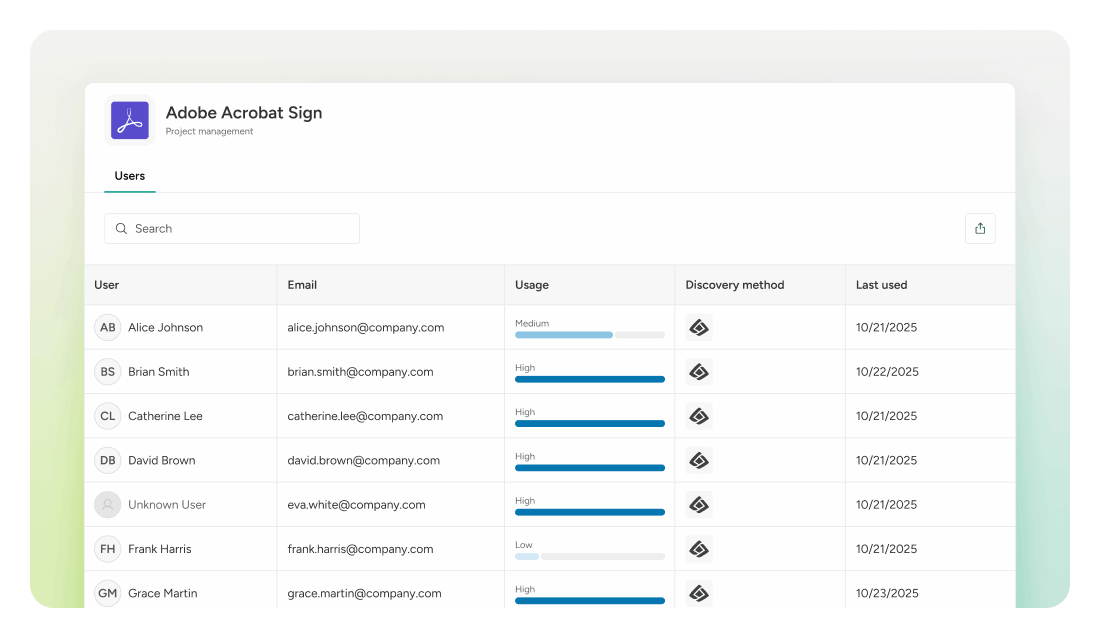The width and height of the screenshot is (1100, 636).
Task: Click the FH avatar for Frank Harris
Action: 108,549
